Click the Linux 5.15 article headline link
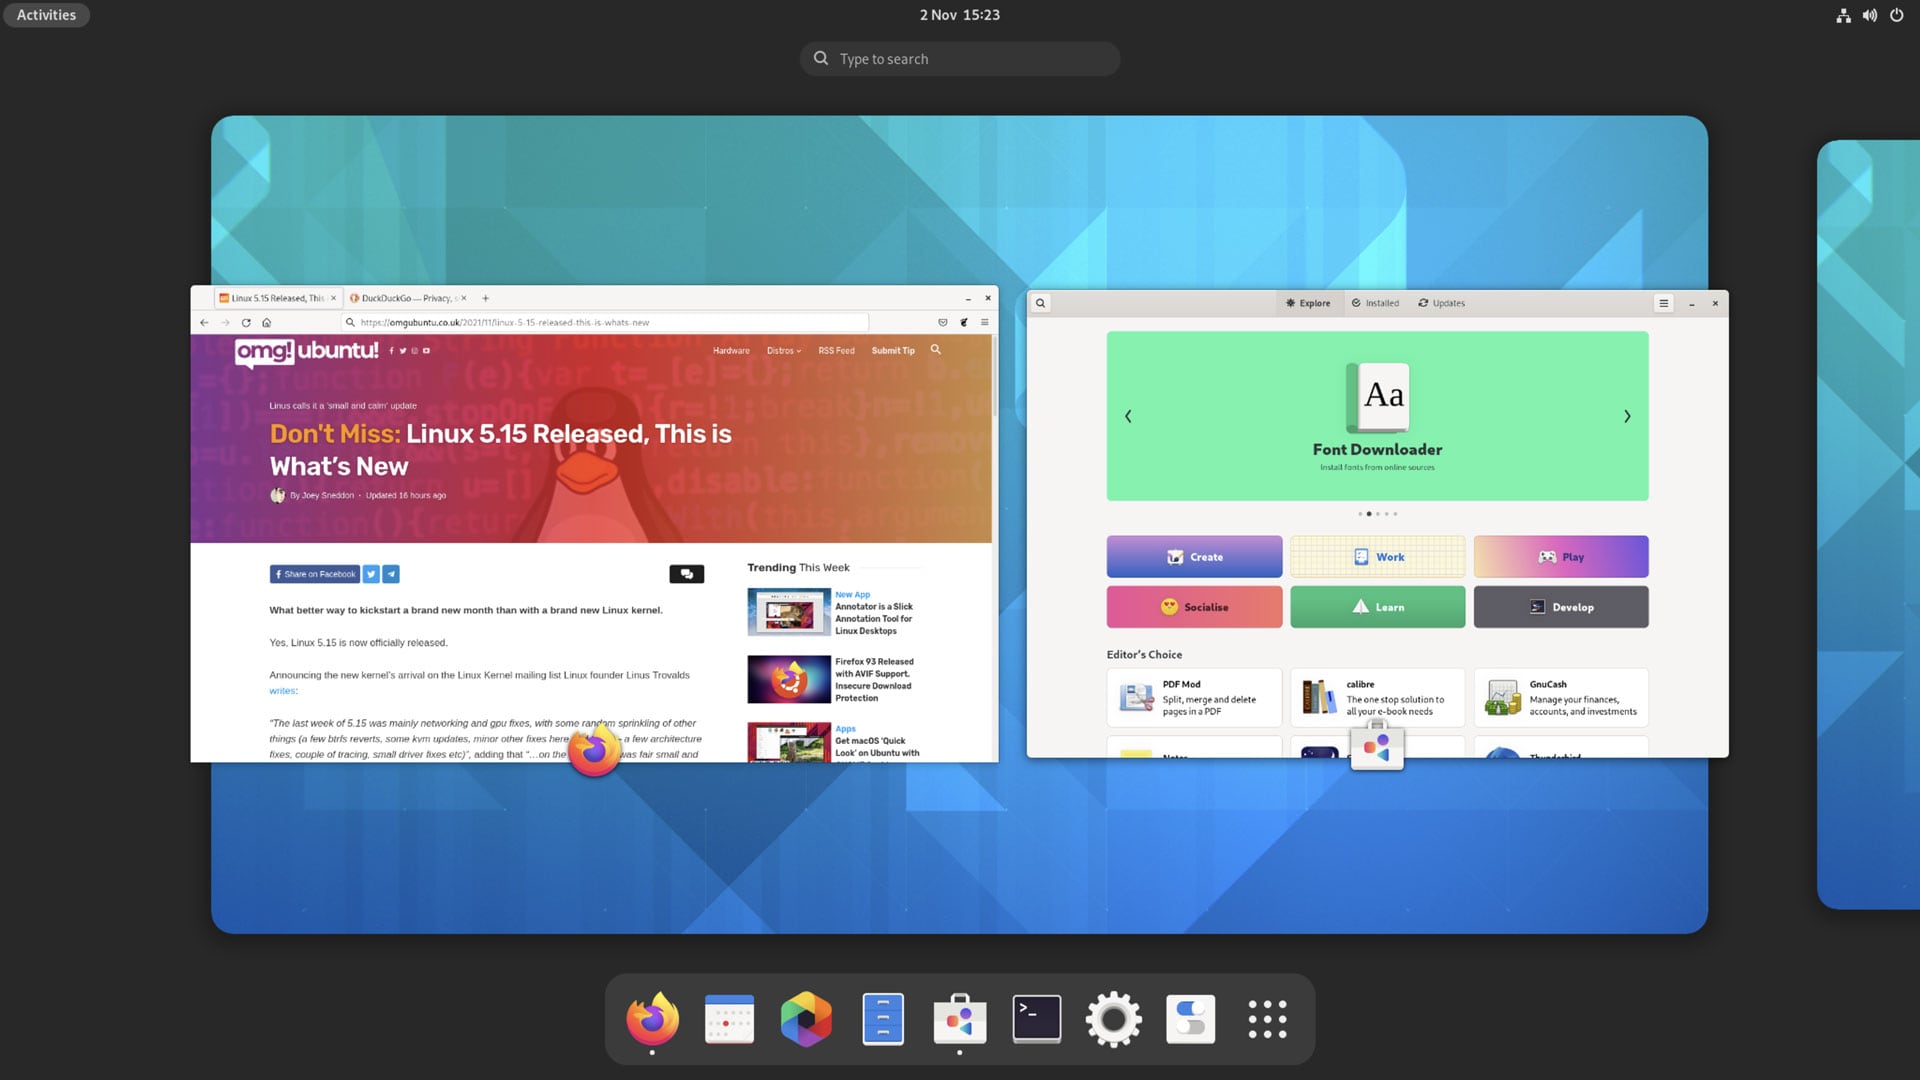 pyautogui.click(x=501, y=448)
